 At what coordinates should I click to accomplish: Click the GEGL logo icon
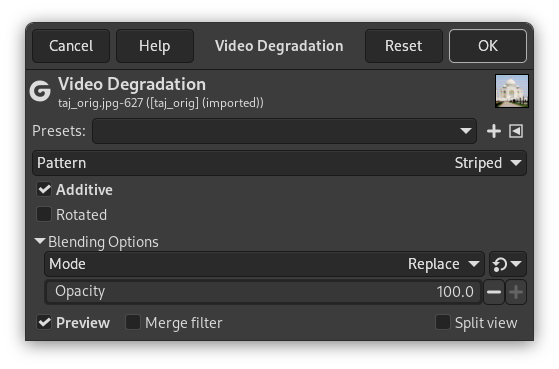tap(40, 91)
